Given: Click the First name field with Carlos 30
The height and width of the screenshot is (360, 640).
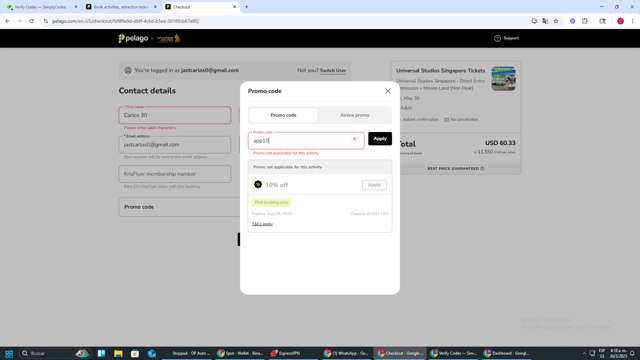Looking at the screenshot, I should 175,115.
